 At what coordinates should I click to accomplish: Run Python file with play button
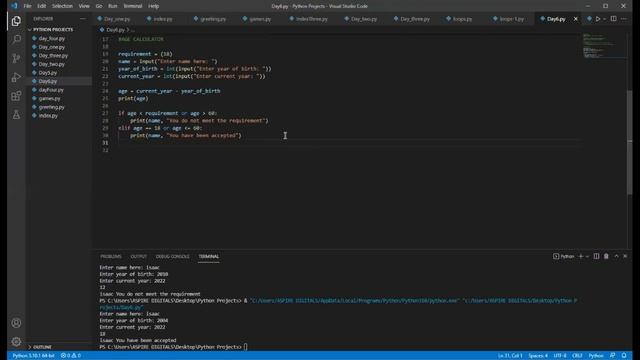point(598,19)
